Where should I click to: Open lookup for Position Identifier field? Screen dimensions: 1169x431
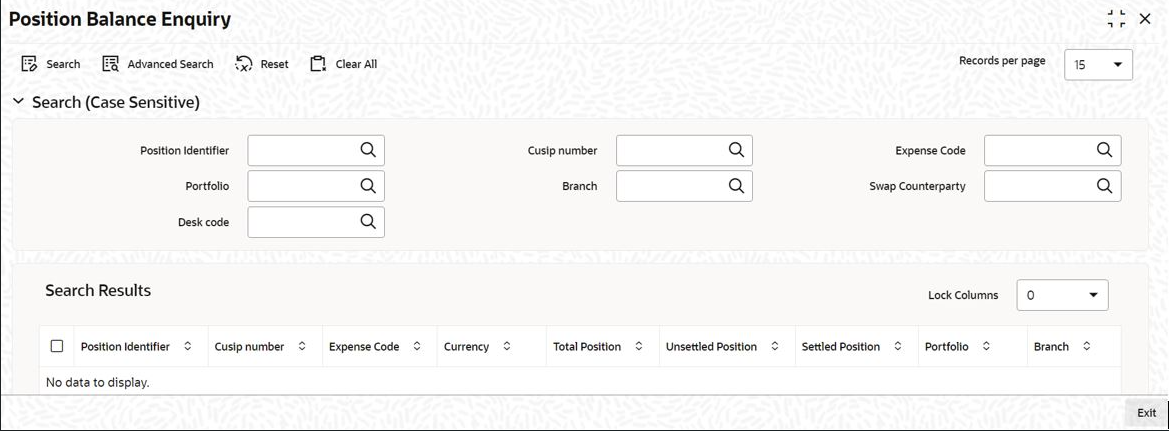click(x=368, y=150)
